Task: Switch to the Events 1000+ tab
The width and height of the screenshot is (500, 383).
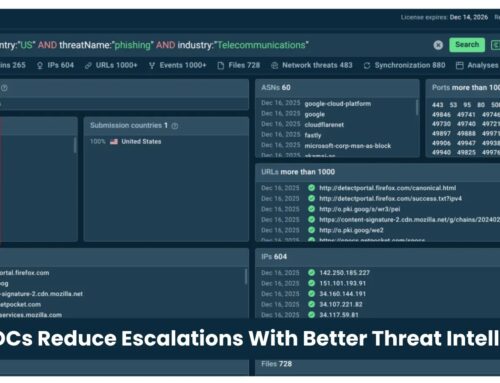Action: [178, 65]
